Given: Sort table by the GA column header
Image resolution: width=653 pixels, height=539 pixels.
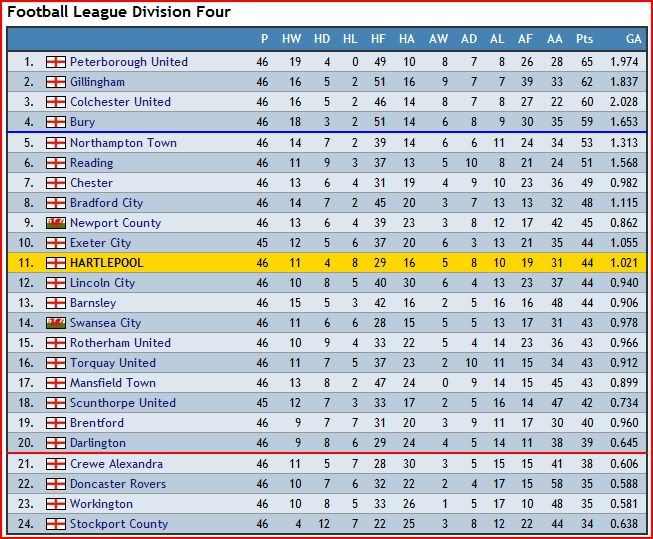Looking at the screenshot, I should pos(633,39).
